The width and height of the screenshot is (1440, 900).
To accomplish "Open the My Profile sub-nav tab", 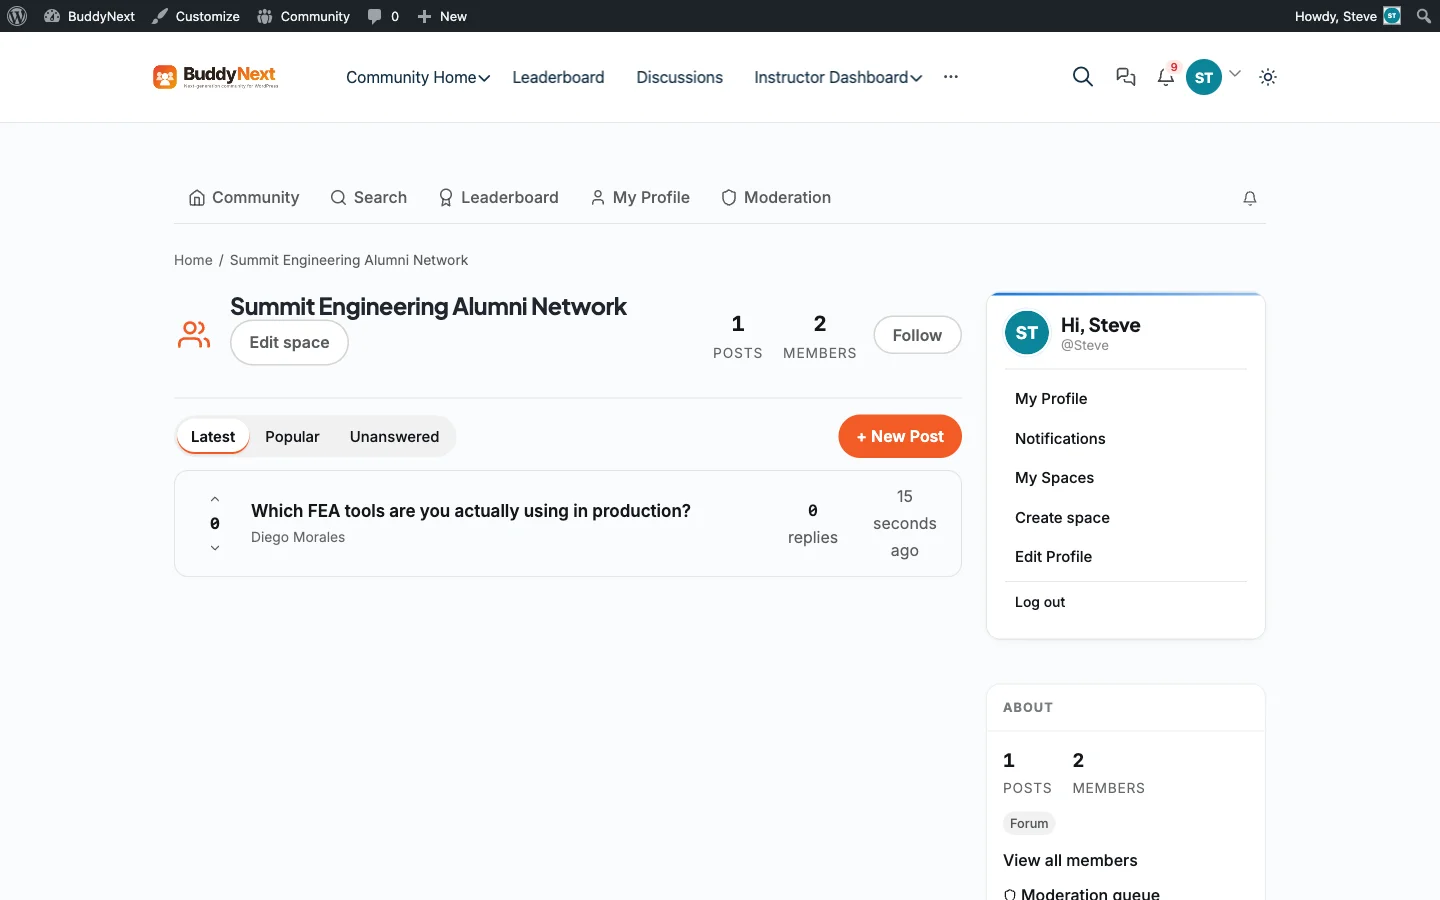I will click(640, 198).
